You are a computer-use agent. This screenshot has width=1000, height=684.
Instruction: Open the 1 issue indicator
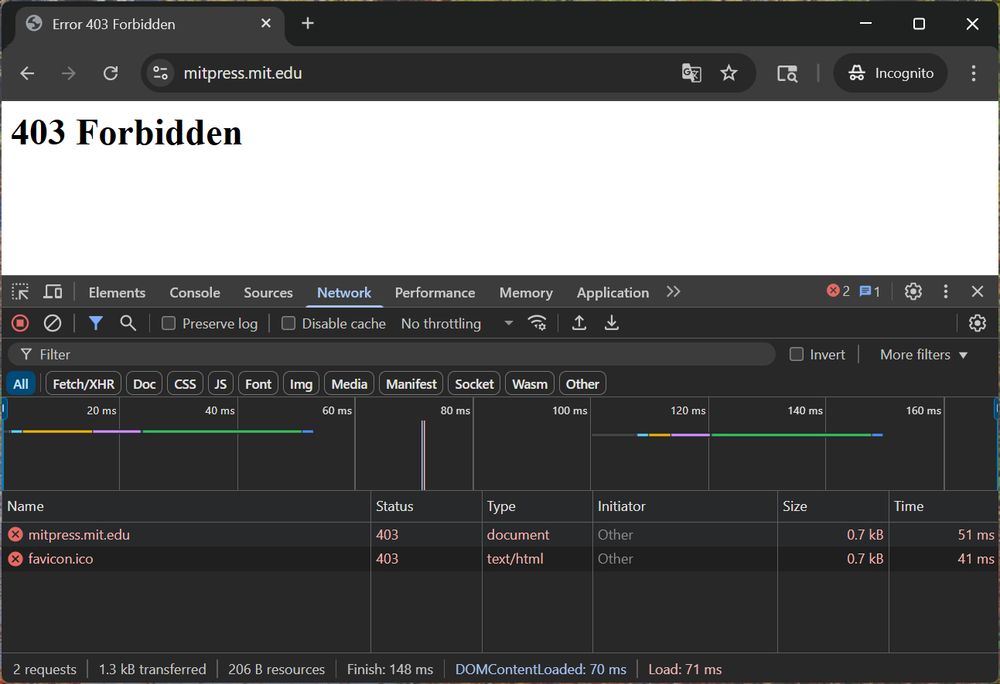[x=870, y=291]
